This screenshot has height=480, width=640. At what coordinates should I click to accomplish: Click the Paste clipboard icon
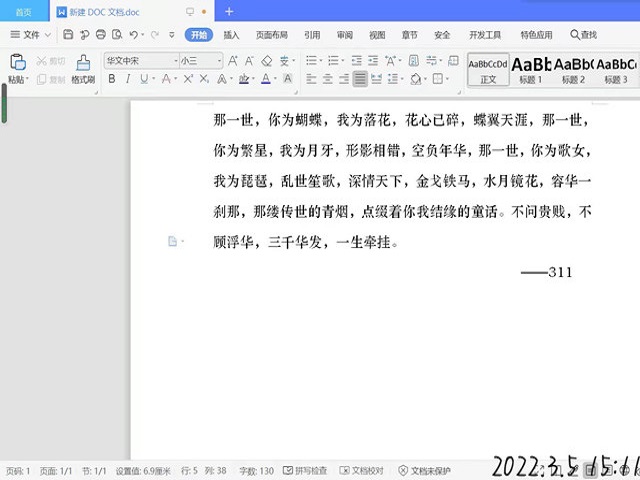[x=18, y=62]
